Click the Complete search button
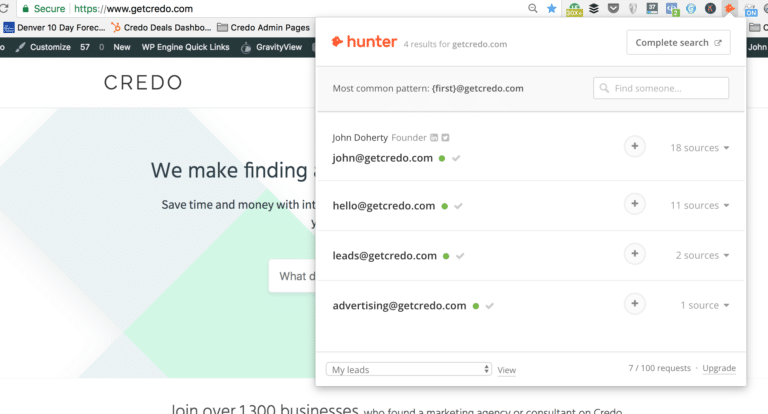The image size is (768, 414). [x=678, y=43]
